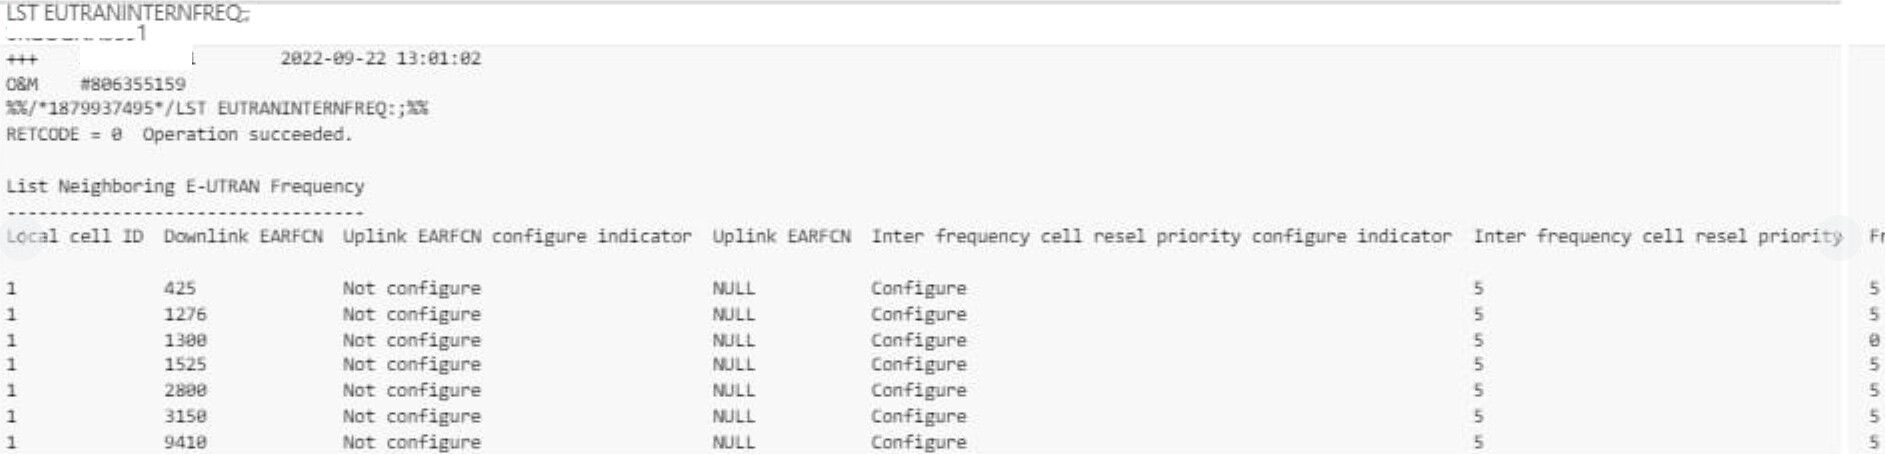This screenshot has height=454, width=1885.
Task: Select the Downlink EARFCN column header
Action: tap(243, 237)
